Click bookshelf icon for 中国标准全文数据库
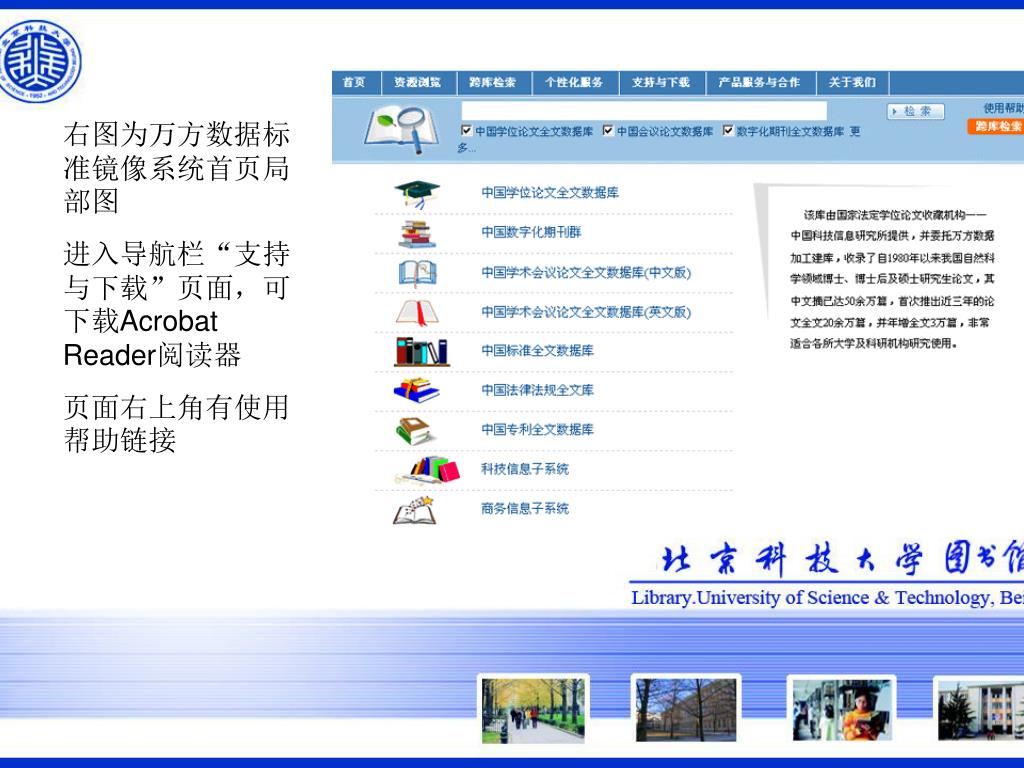The height and width of the screenshot is (768, 1024). pyautogui.click(x=421, y=351)
